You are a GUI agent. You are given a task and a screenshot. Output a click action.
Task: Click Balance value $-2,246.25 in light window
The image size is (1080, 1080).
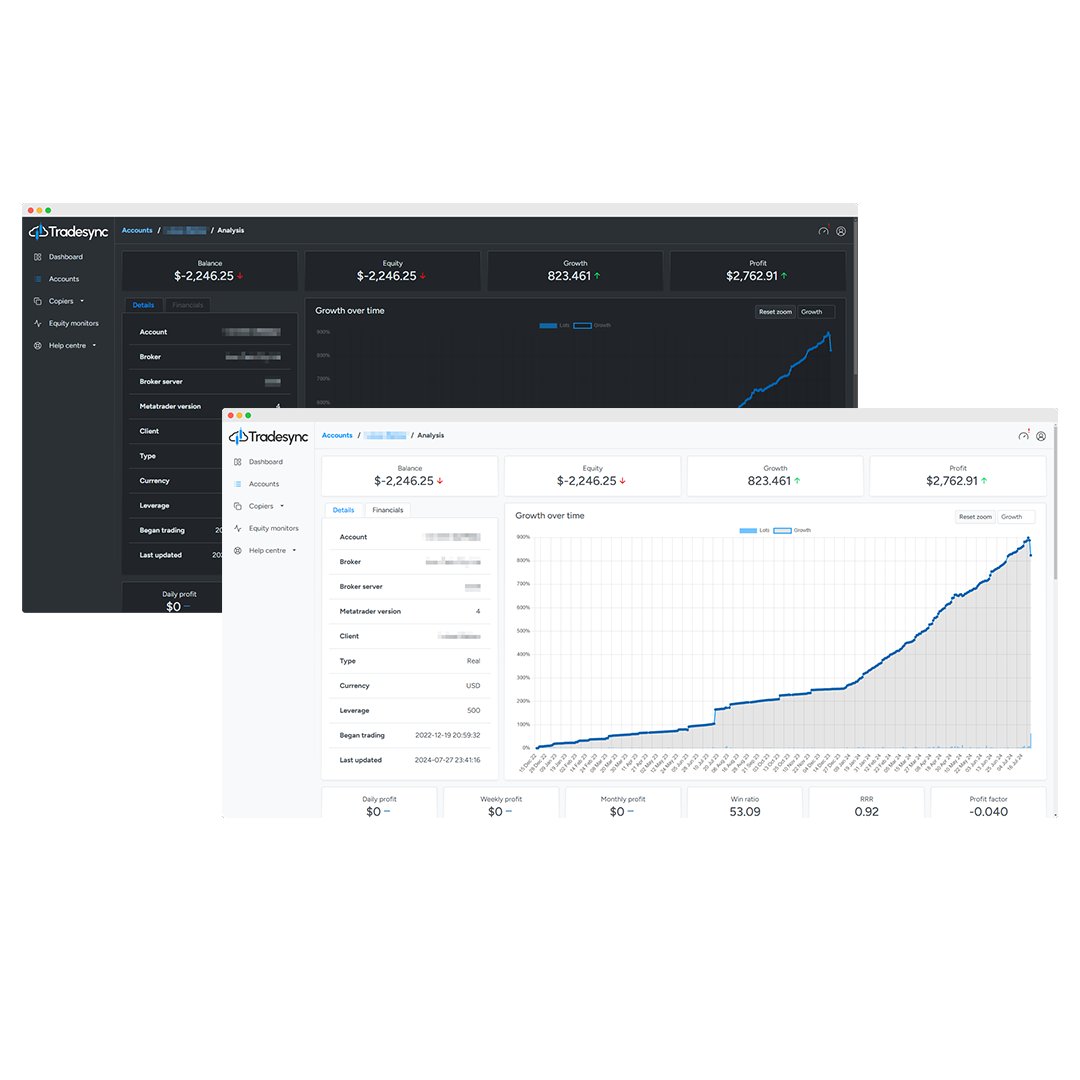(x=404, y=481)
